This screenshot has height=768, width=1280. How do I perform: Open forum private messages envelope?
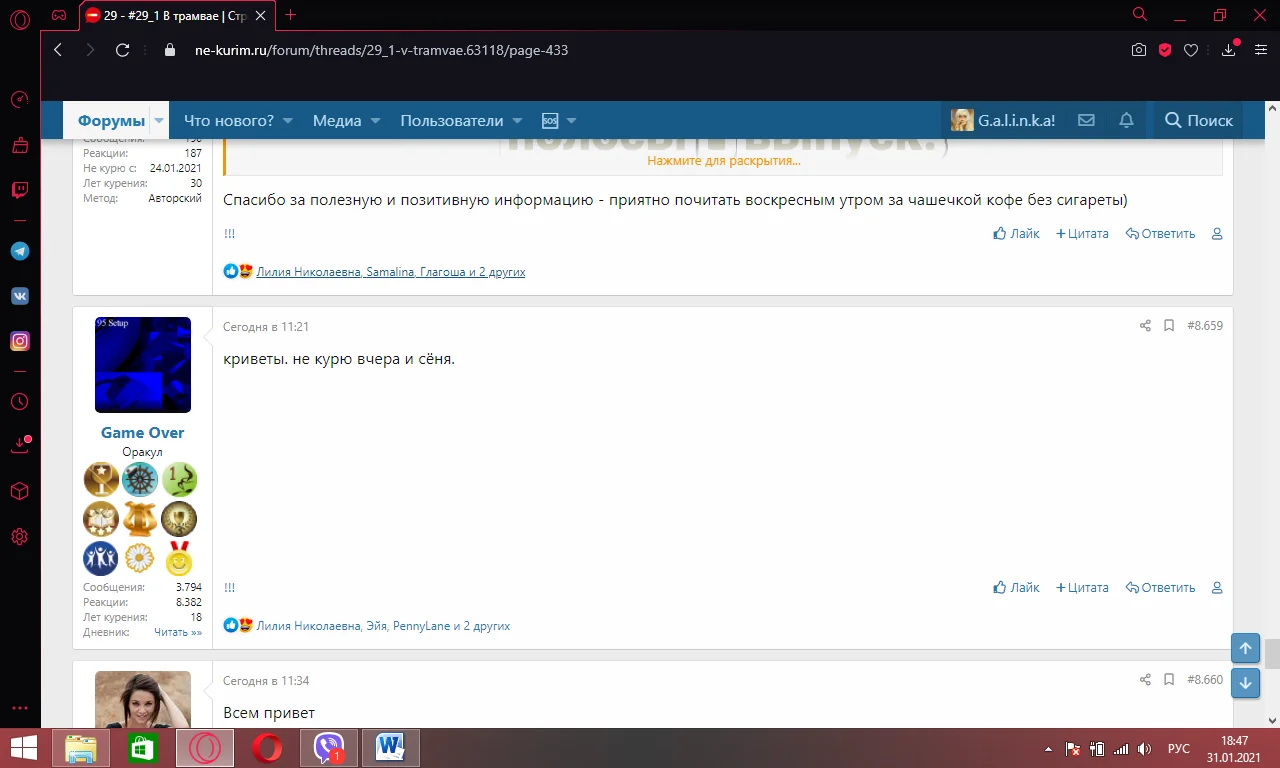(x=1086, y=120)
